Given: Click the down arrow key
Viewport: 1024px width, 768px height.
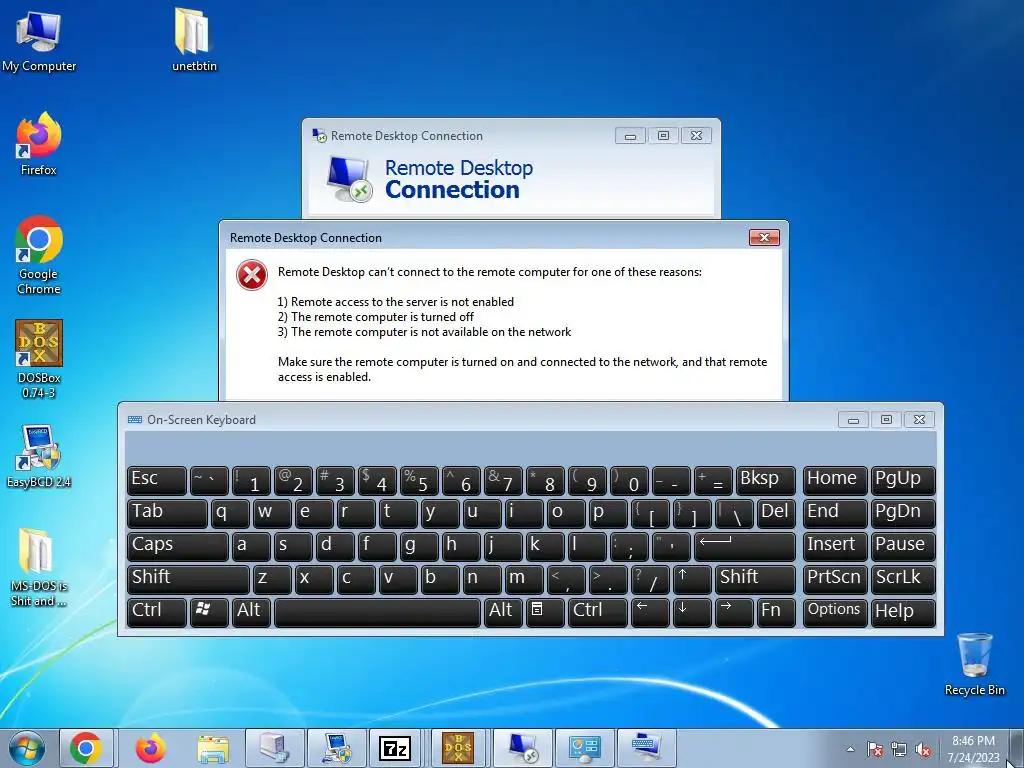Looking at the screenshot, I should pos(692,612).
